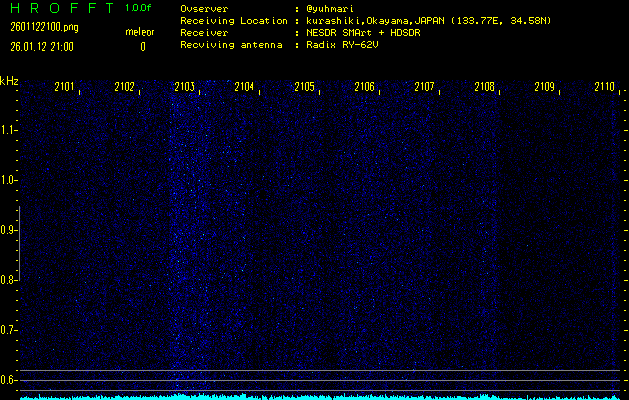Click the 2102 time marker
629x400 pixels.
[x=124, y=87]
